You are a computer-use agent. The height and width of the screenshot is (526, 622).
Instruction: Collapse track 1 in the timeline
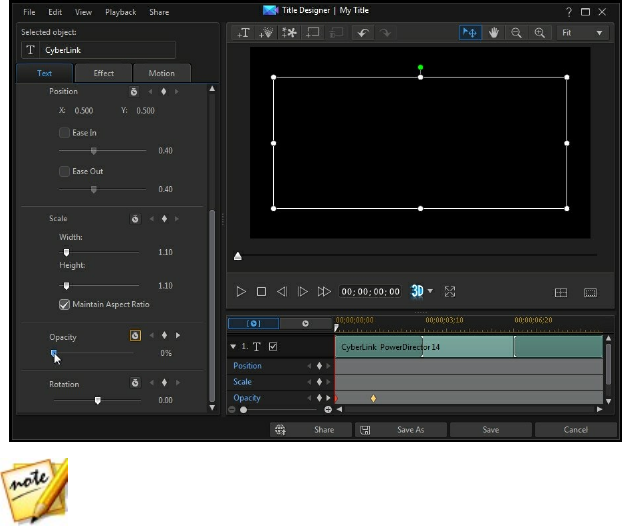233,346
